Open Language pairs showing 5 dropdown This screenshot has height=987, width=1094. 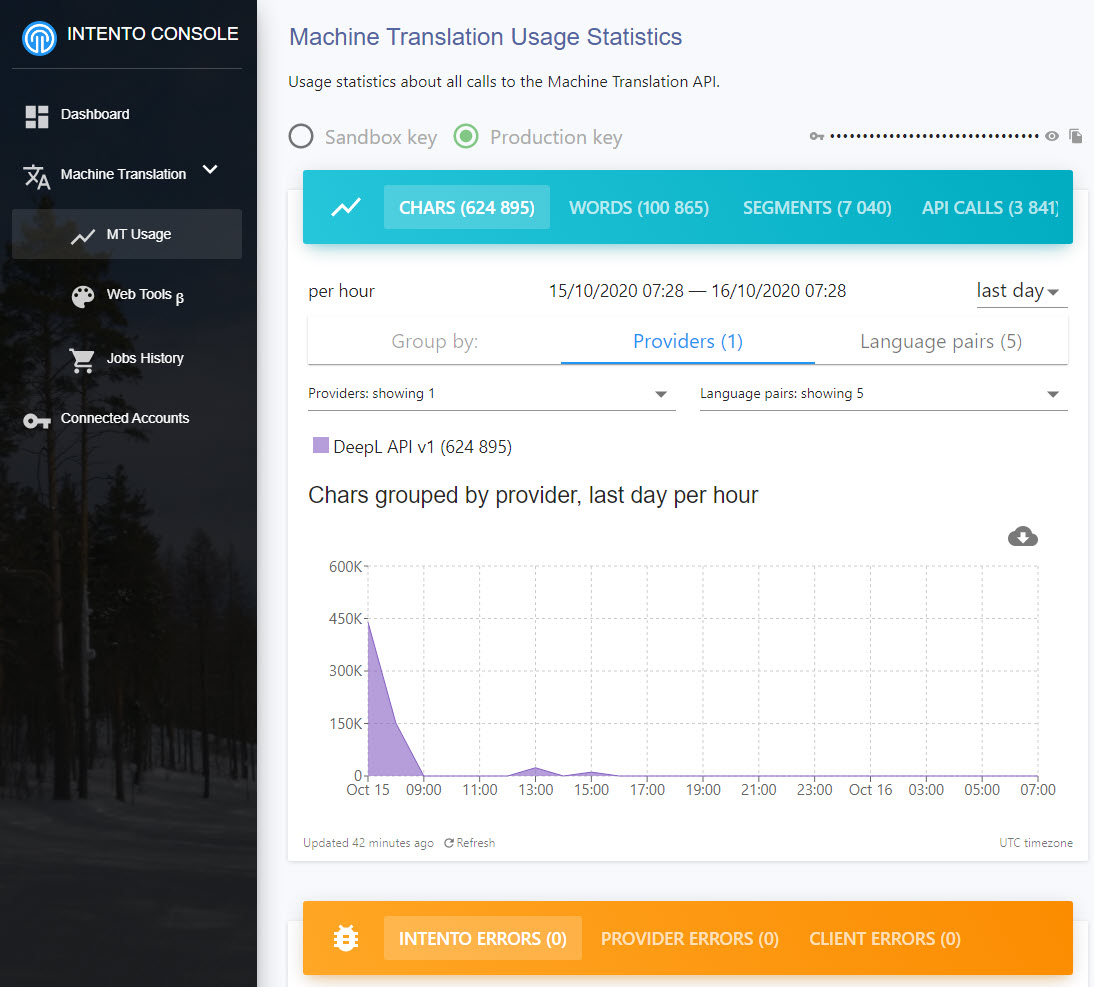point(883,394)
